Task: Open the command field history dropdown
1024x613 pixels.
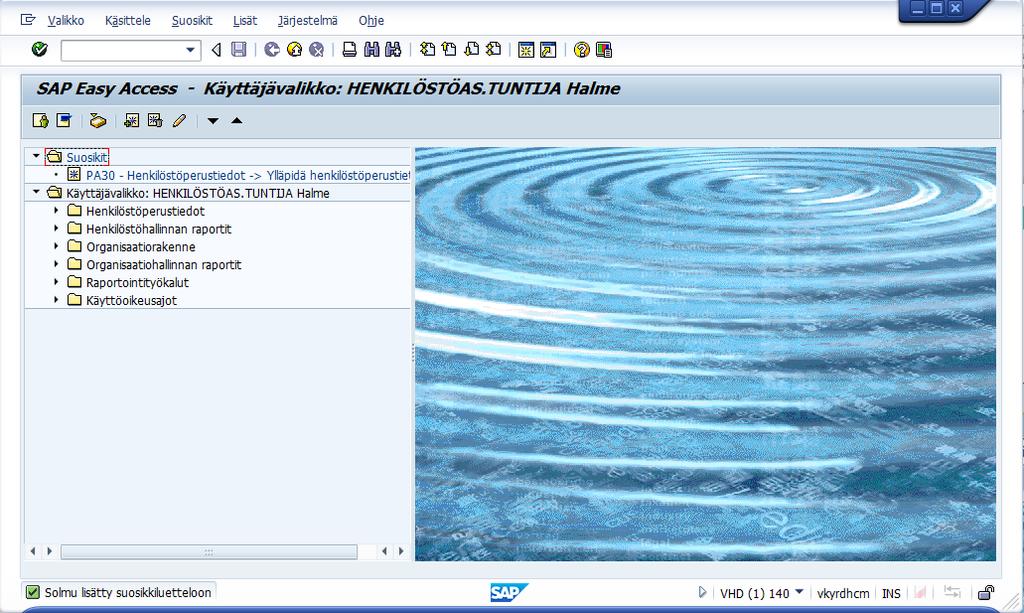Action: [x=190, y=50]
